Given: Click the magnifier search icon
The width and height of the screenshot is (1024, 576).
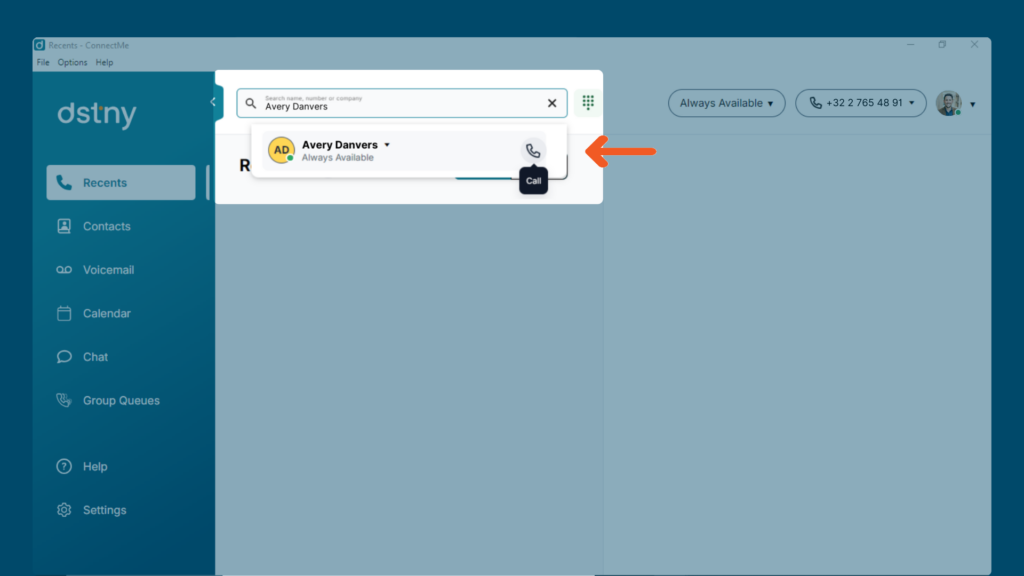Looking at the screenshot, I should pos(251,103).
